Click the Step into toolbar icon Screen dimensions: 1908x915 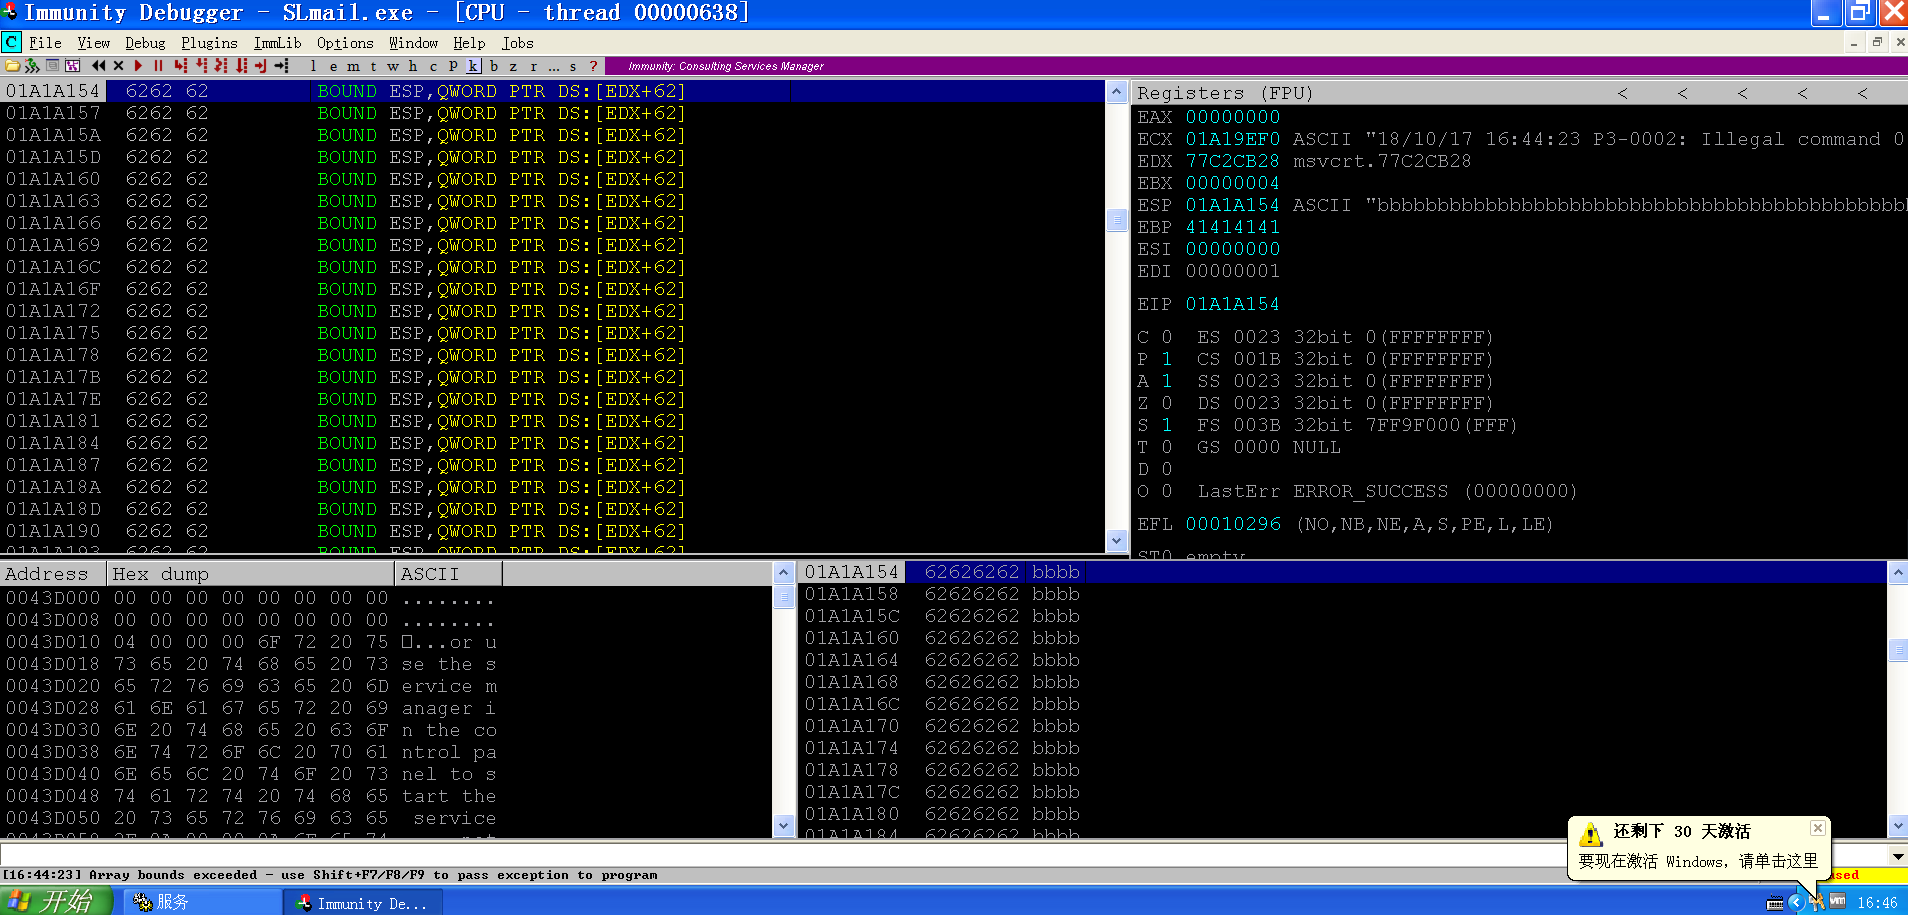[180, 66]
